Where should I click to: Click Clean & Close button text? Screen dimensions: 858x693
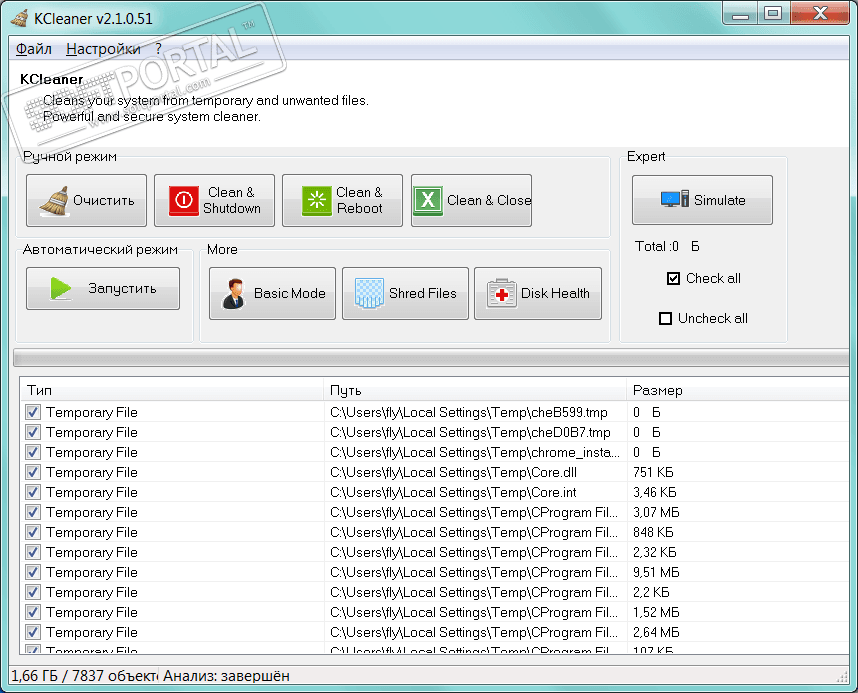click(x=489, y=200)
